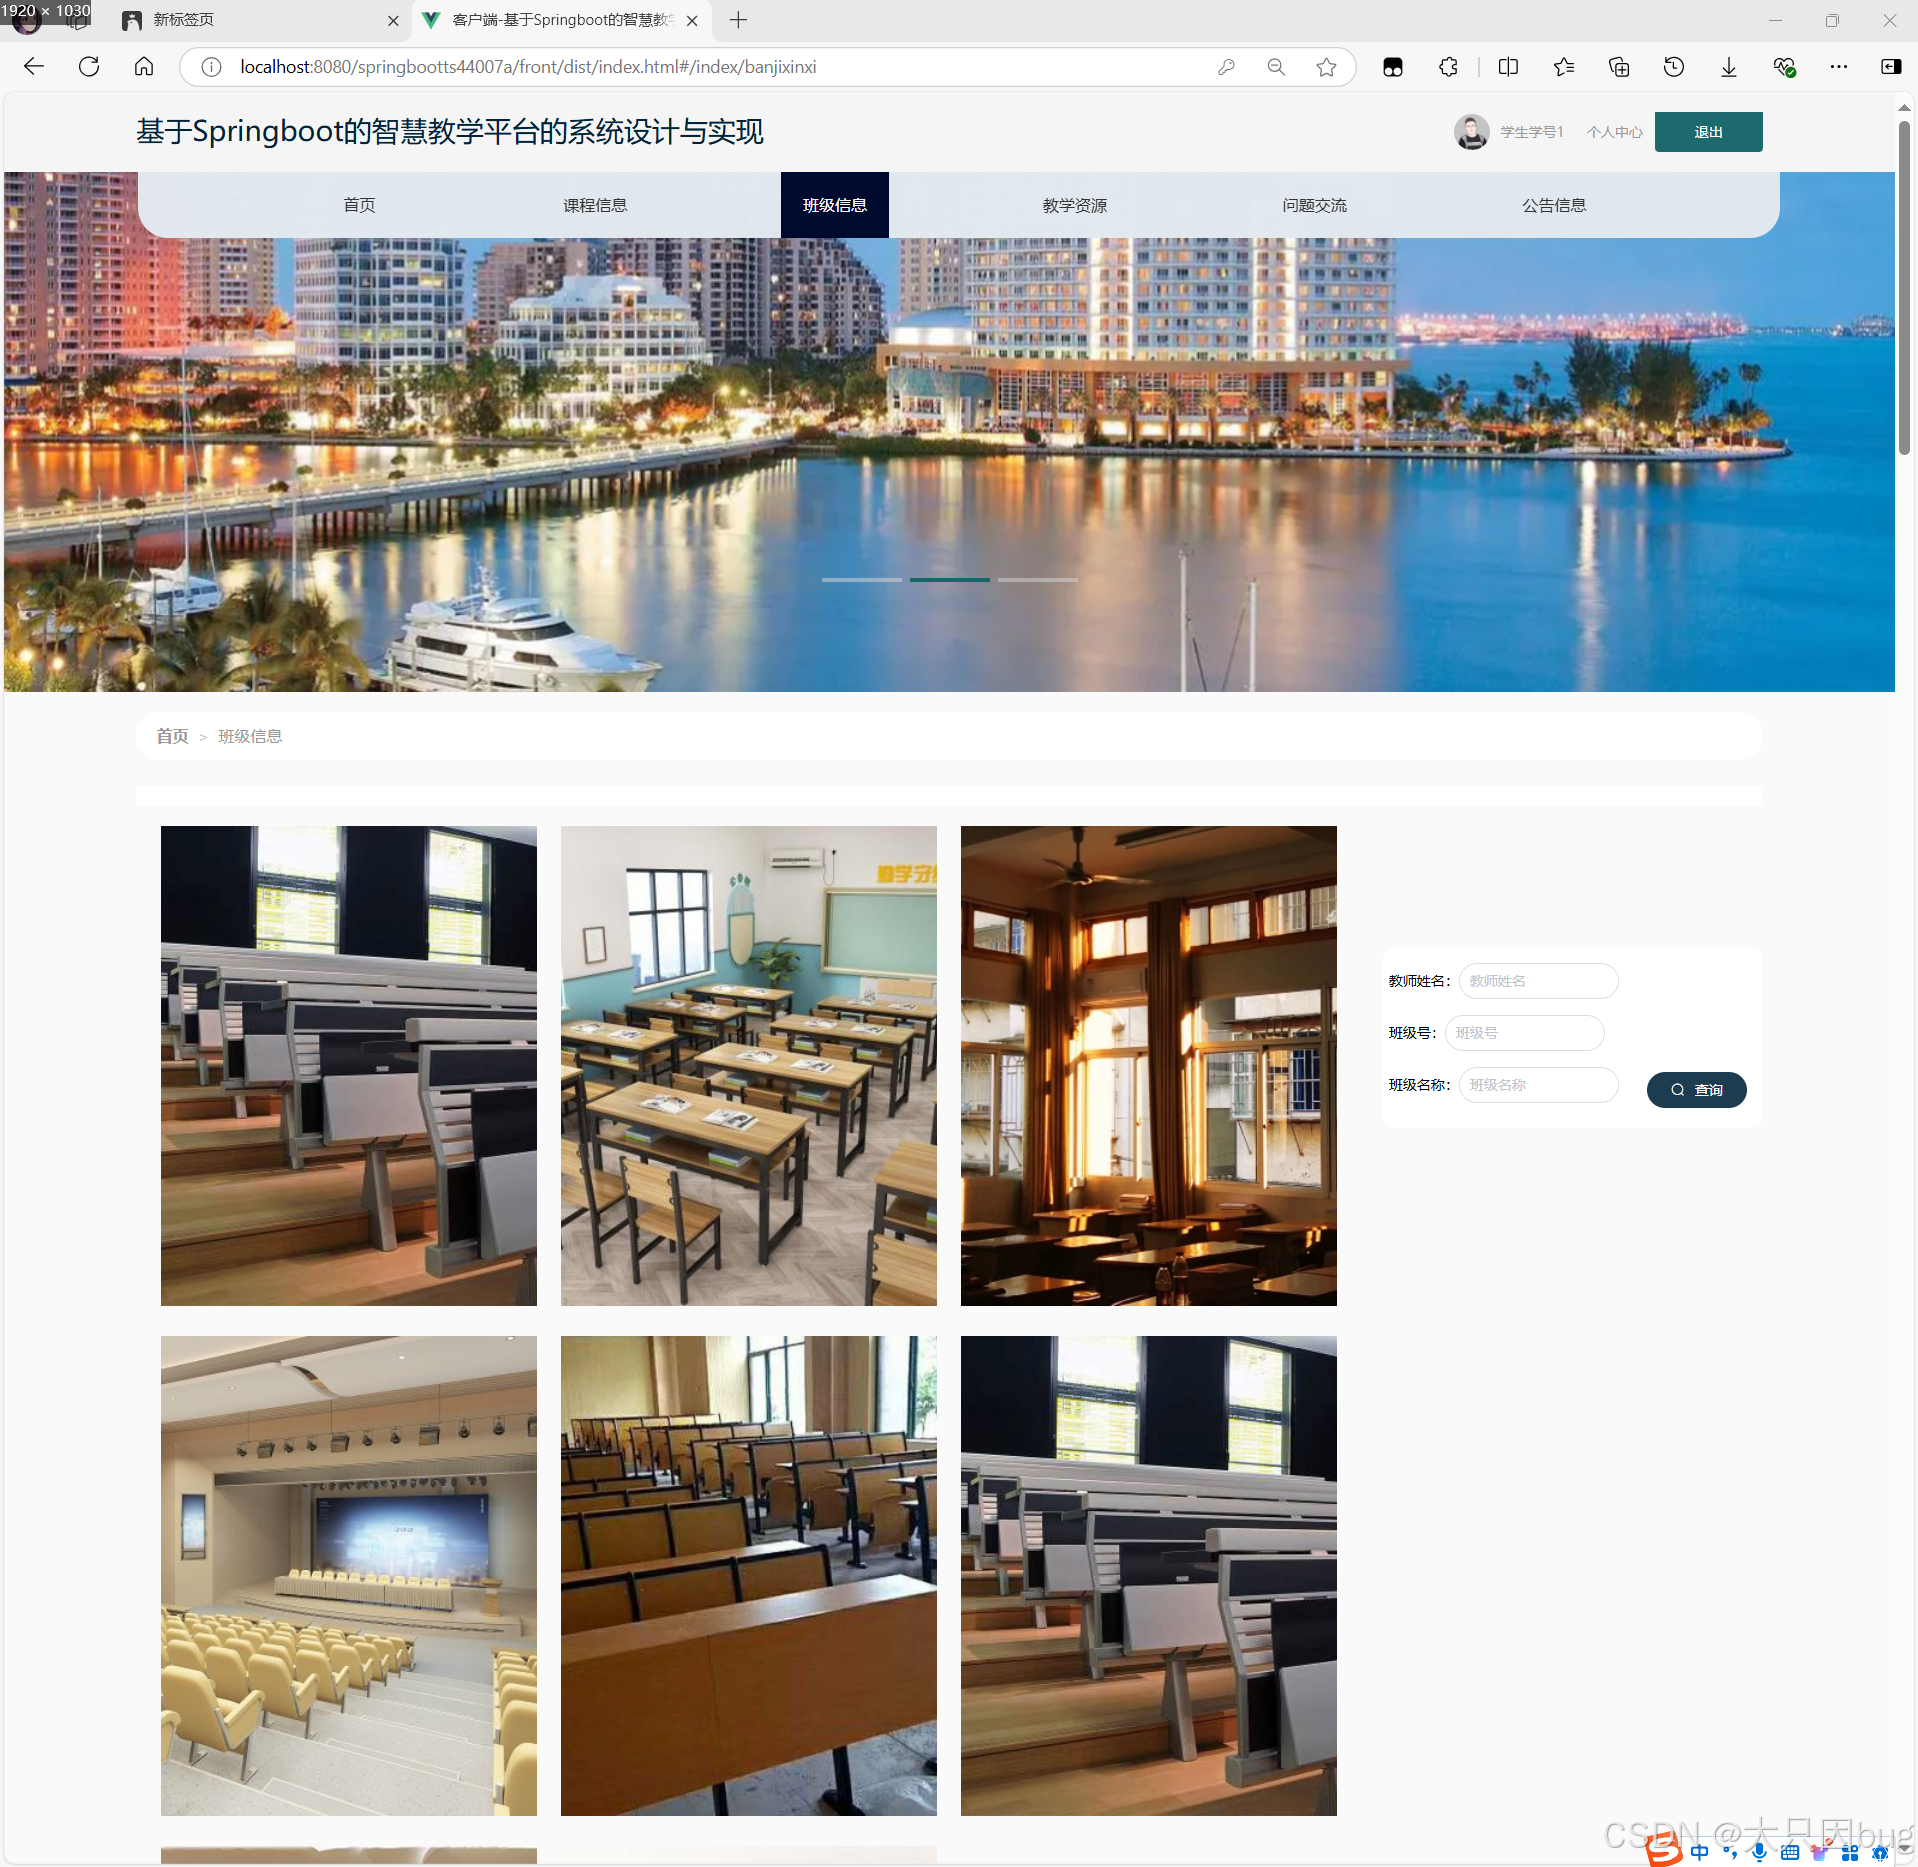Focus the 班级号 input field

(1524, 1033)
